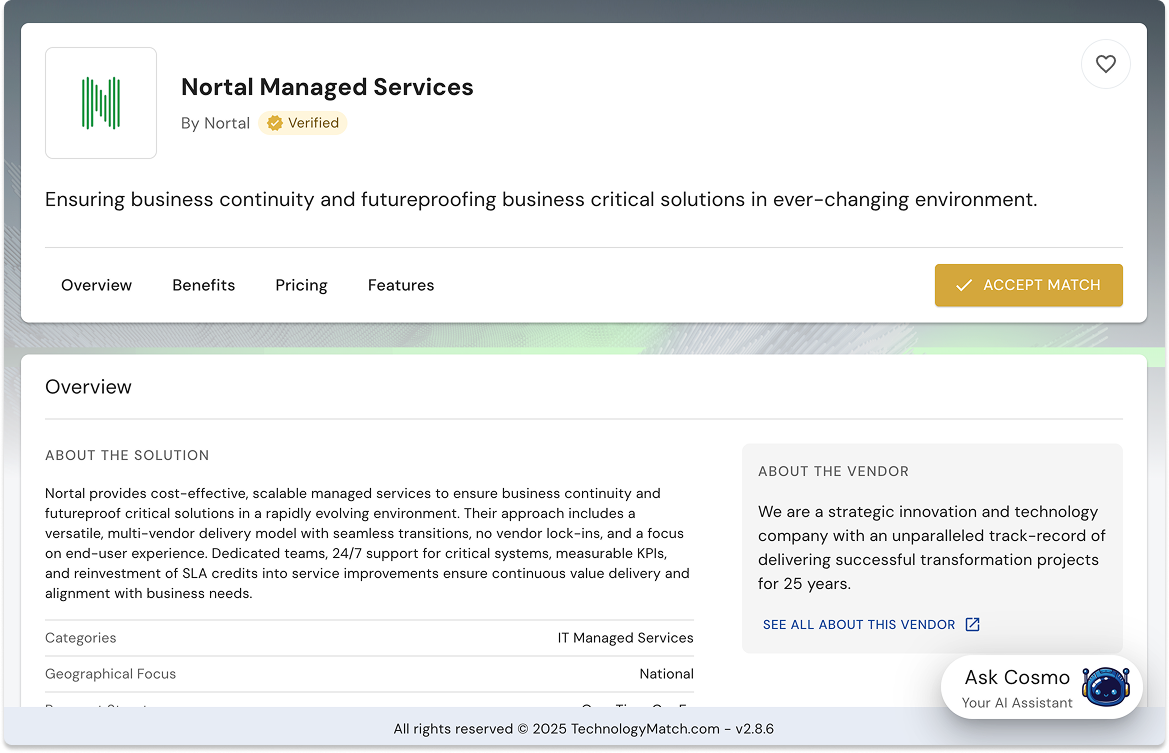The image size is (1169, 753).
Task: Click the ACCEPT MATCH button
Action: pyautogui.click(x=1028, y=285)
